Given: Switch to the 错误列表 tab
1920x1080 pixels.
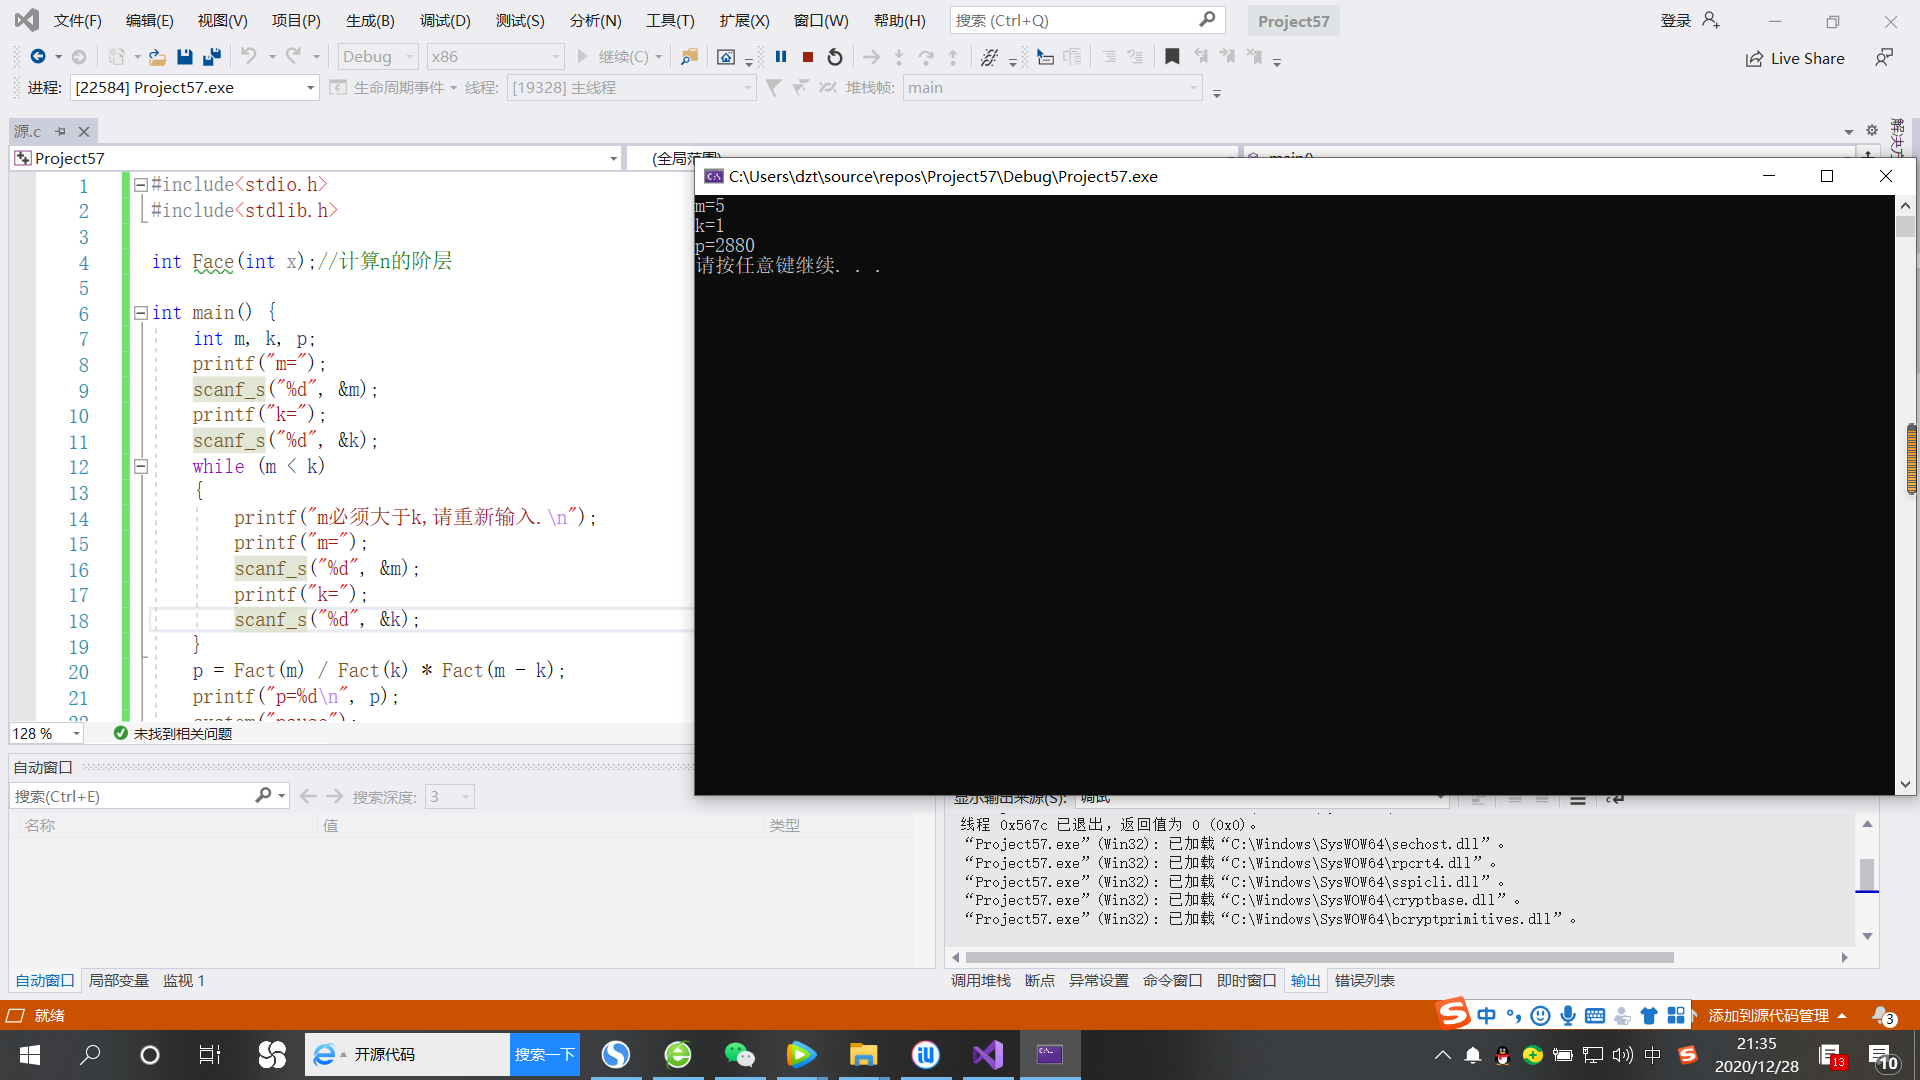Looking at the screenshot, I should pos(1364,981).
